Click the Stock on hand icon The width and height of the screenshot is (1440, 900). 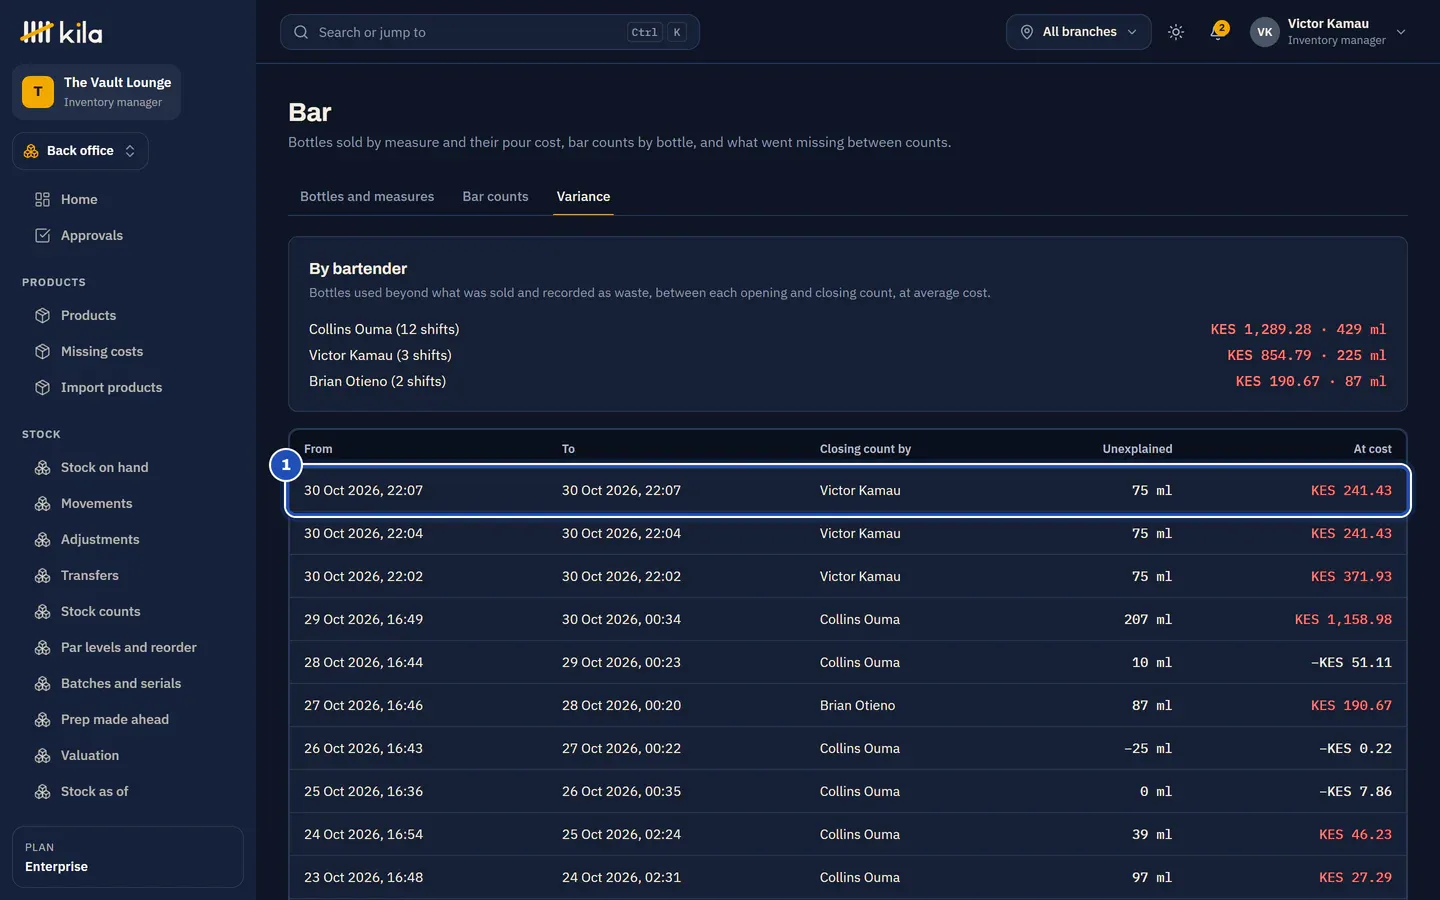pos(42,467)
